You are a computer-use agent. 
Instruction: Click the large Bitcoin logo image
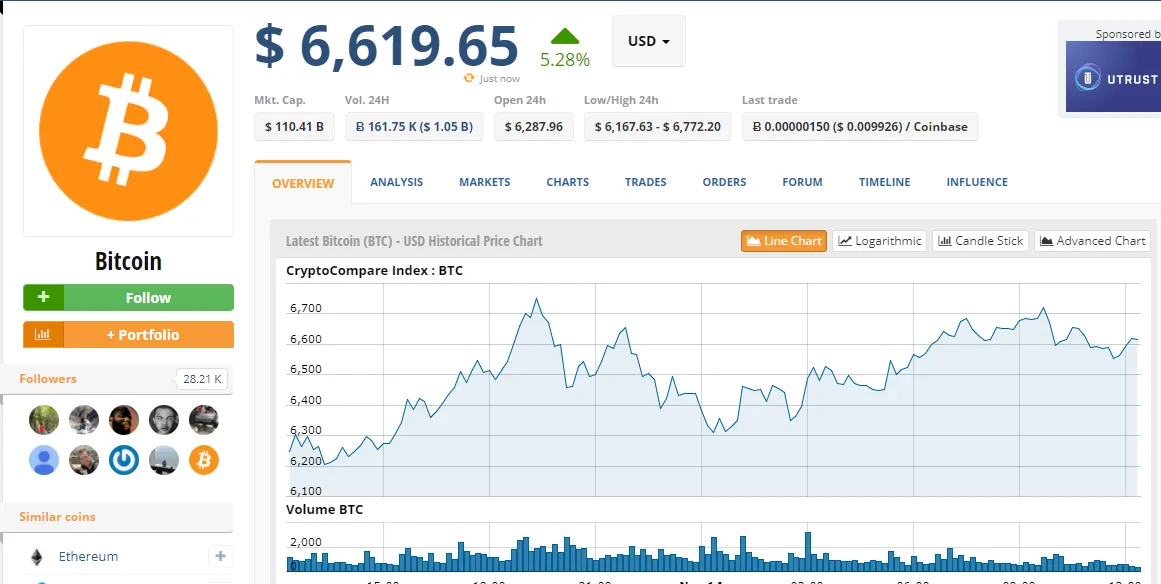tap(128, 131)
